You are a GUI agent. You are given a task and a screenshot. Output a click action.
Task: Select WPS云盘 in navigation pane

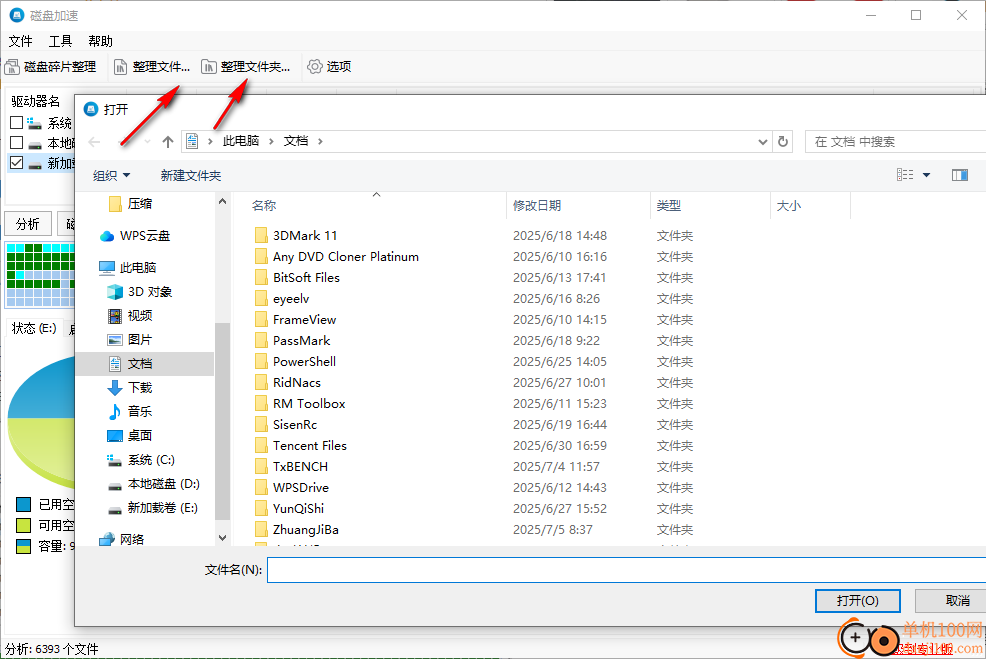pyautogui.click(x=145, y=236)
